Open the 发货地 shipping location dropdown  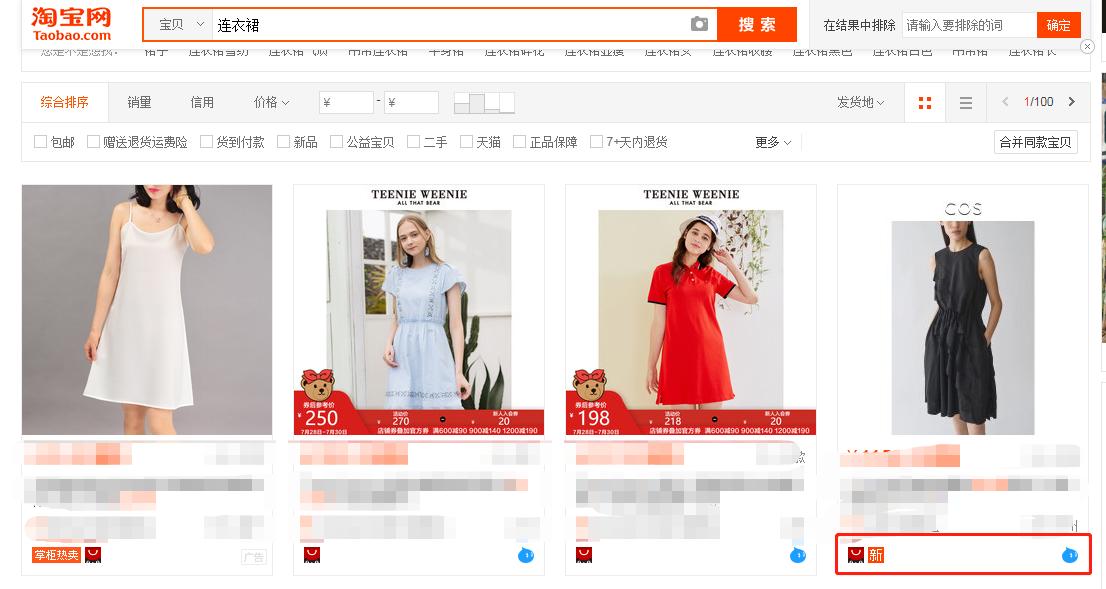click(x=859, y=101)
